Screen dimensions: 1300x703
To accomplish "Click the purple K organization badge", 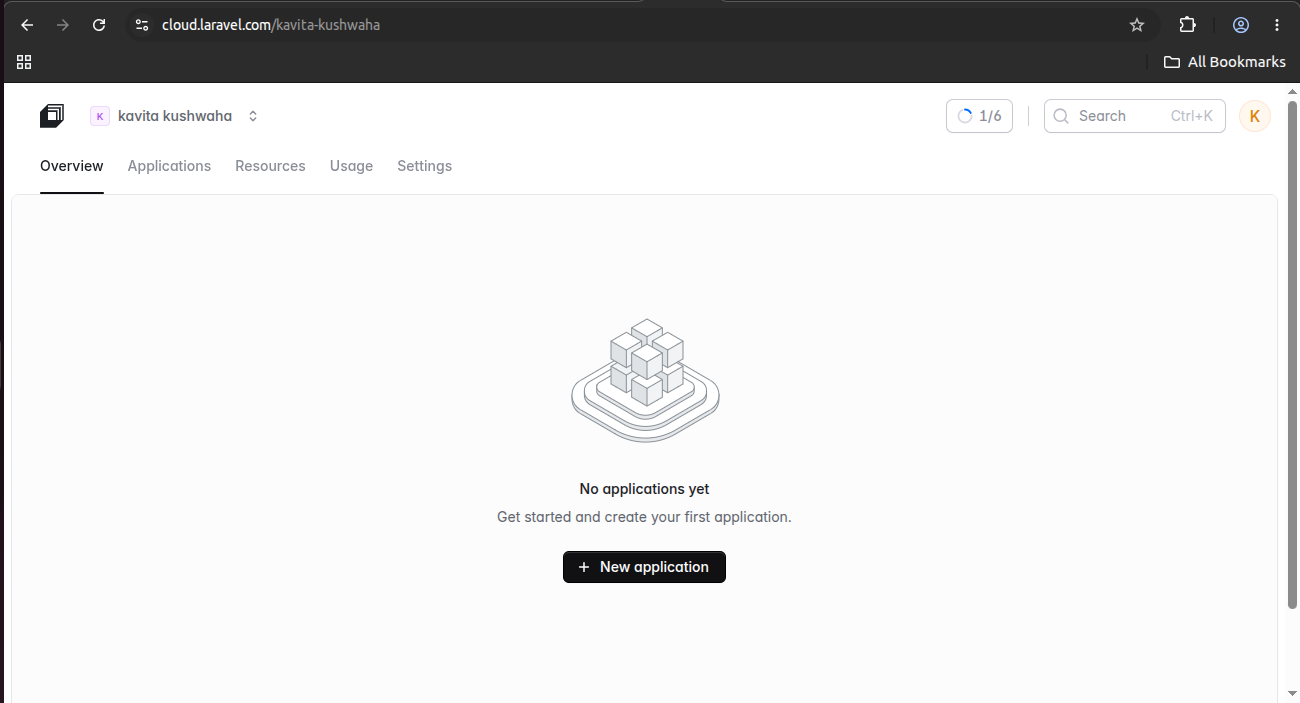I will [x=100, y=116].
